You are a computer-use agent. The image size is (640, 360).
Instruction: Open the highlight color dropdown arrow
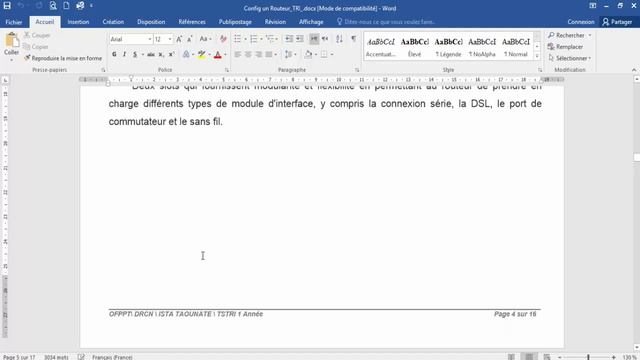click(209, 54)
